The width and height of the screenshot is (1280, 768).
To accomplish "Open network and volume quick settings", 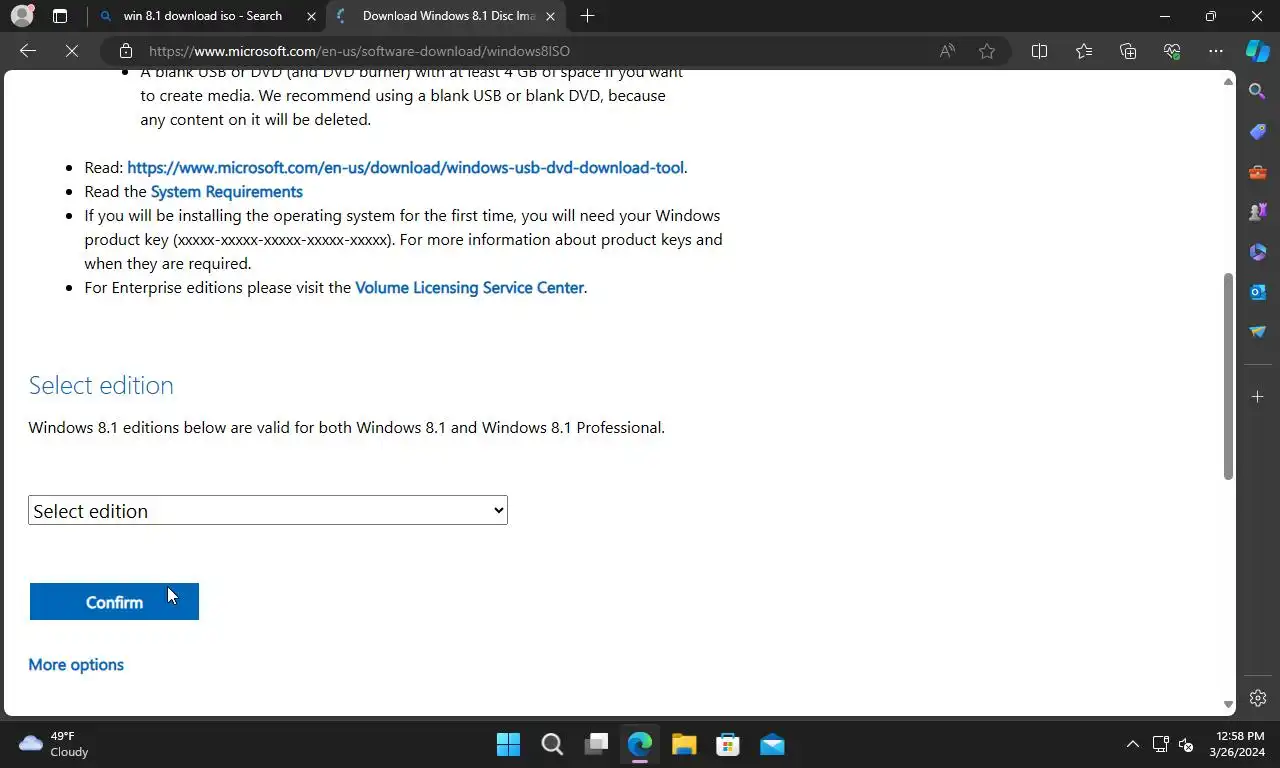I will [1173, 745].
